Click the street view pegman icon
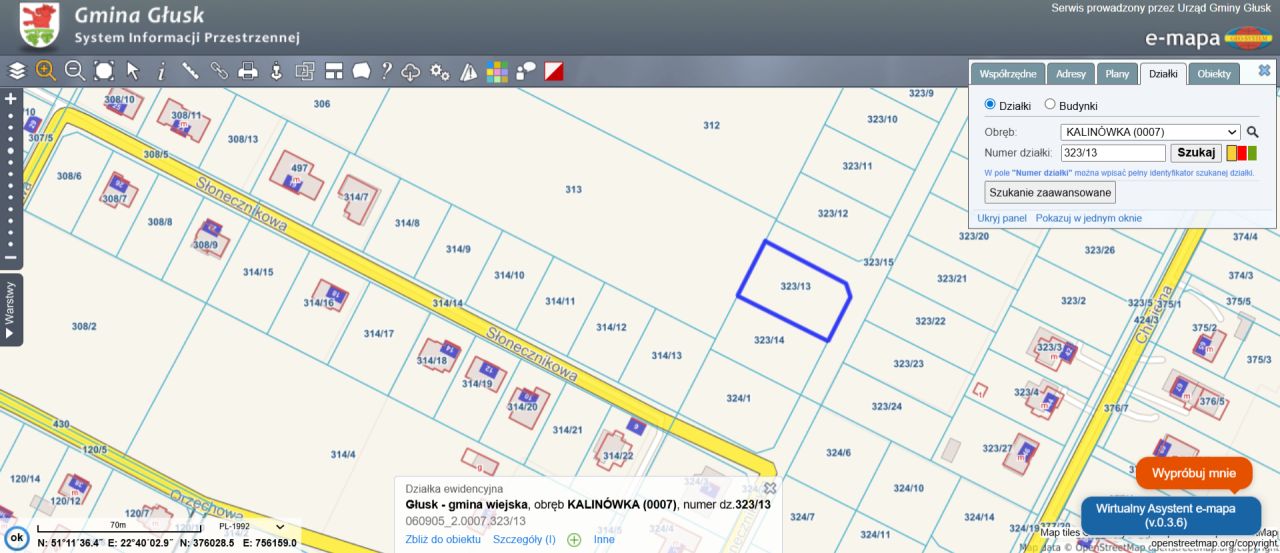Screen dimensions: 1280x553 tap(277, 71)
